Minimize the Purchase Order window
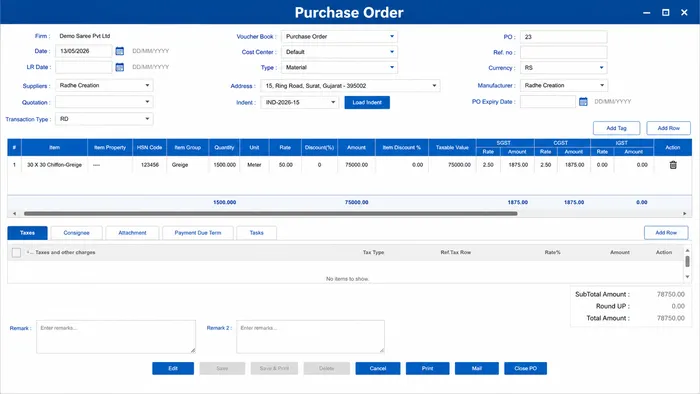The height and width of the screenshot is (394, 700). pos(646,12)
